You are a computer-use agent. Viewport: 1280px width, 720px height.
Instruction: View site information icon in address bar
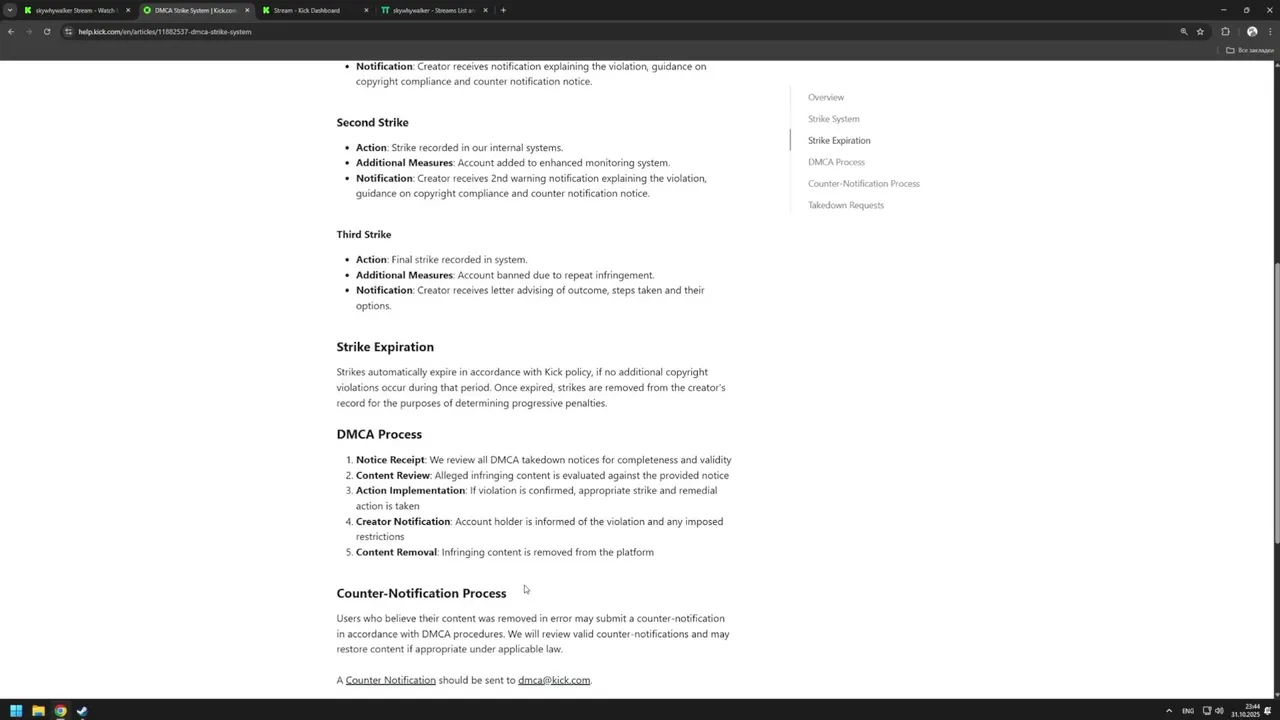click(x=69, y=31)
